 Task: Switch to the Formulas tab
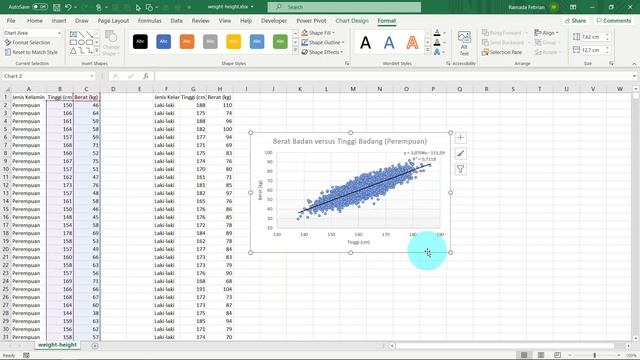pos(150,20)
